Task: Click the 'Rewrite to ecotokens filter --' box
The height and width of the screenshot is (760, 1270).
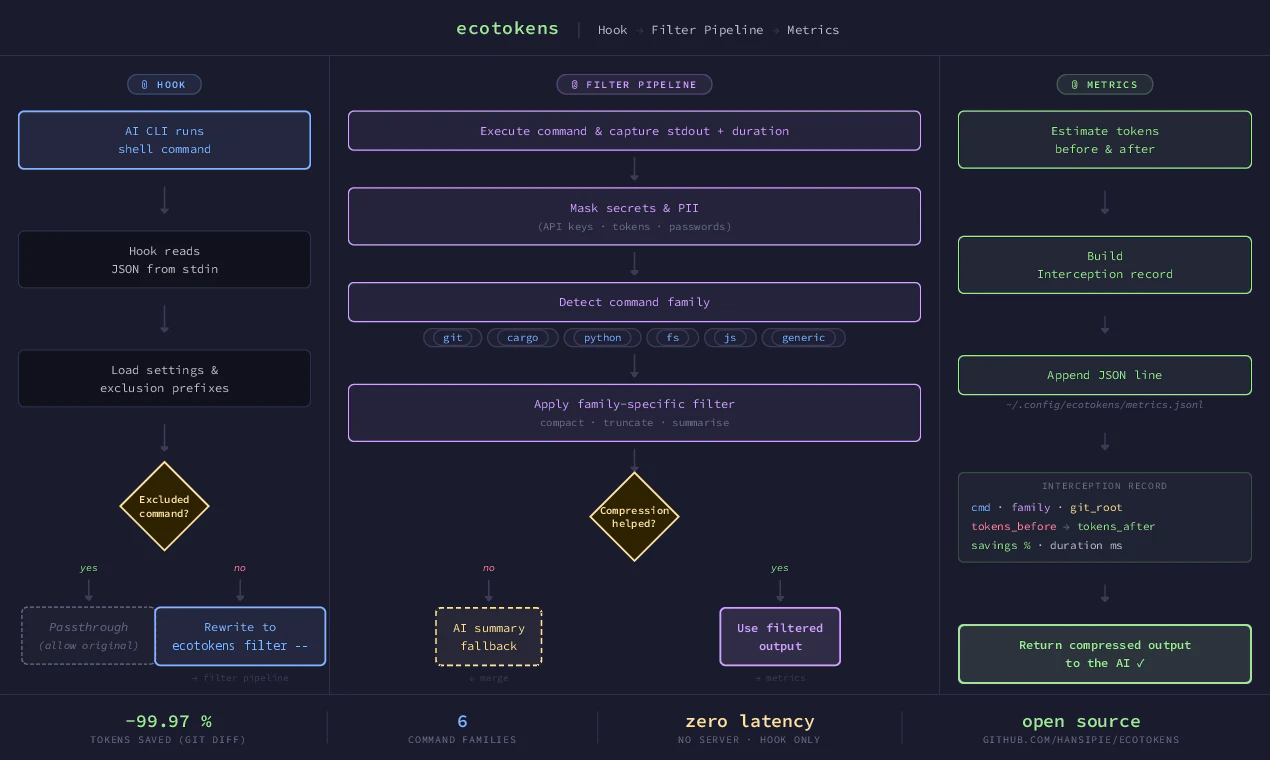Action: (240, 636)
